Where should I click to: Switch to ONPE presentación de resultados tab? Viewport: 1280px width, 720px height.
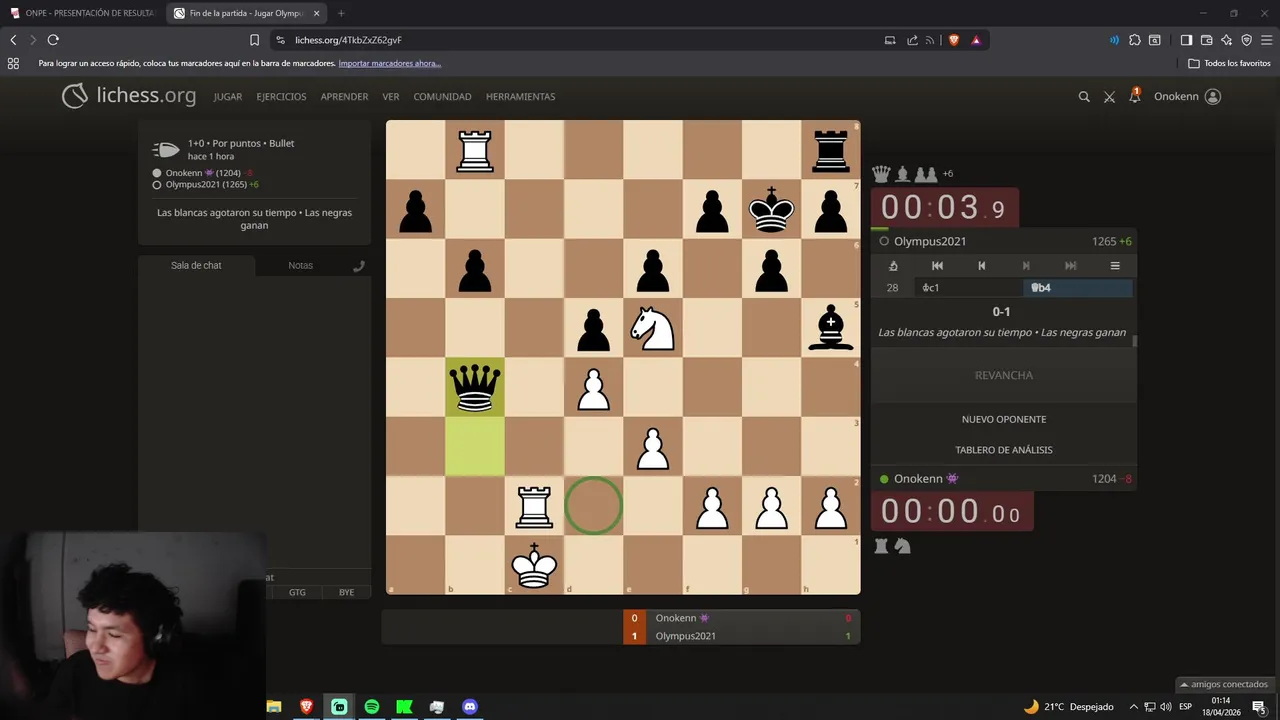tap(82, 13)
